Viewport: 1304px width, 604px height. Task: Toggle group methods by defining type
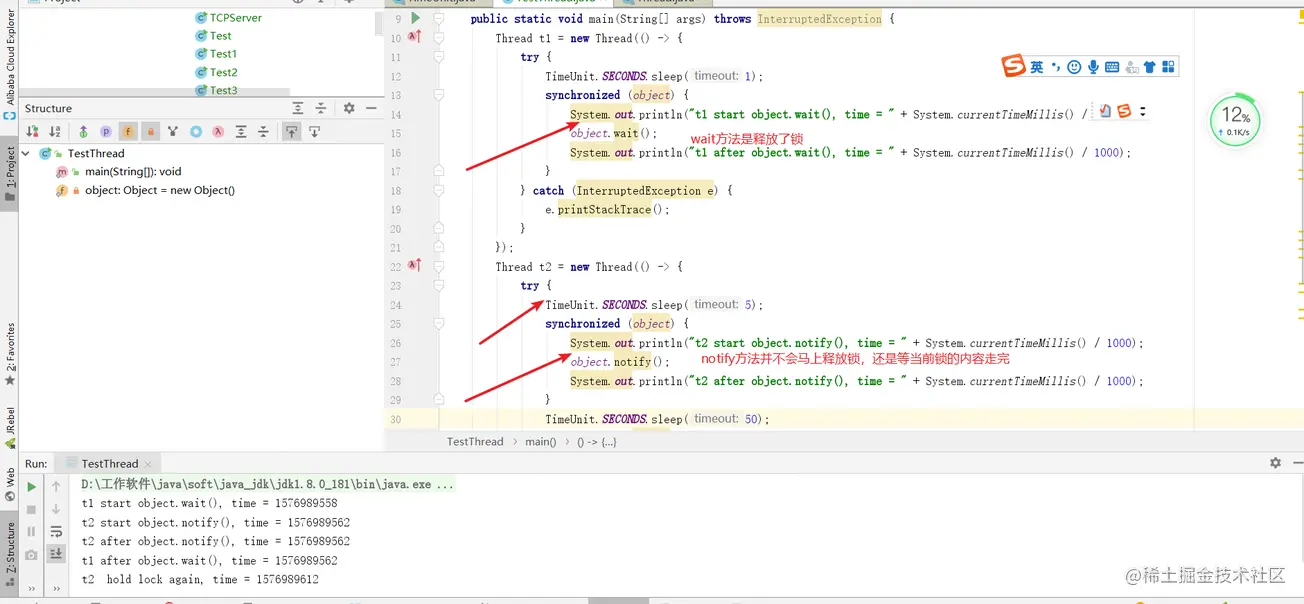(x=173, y=131)
